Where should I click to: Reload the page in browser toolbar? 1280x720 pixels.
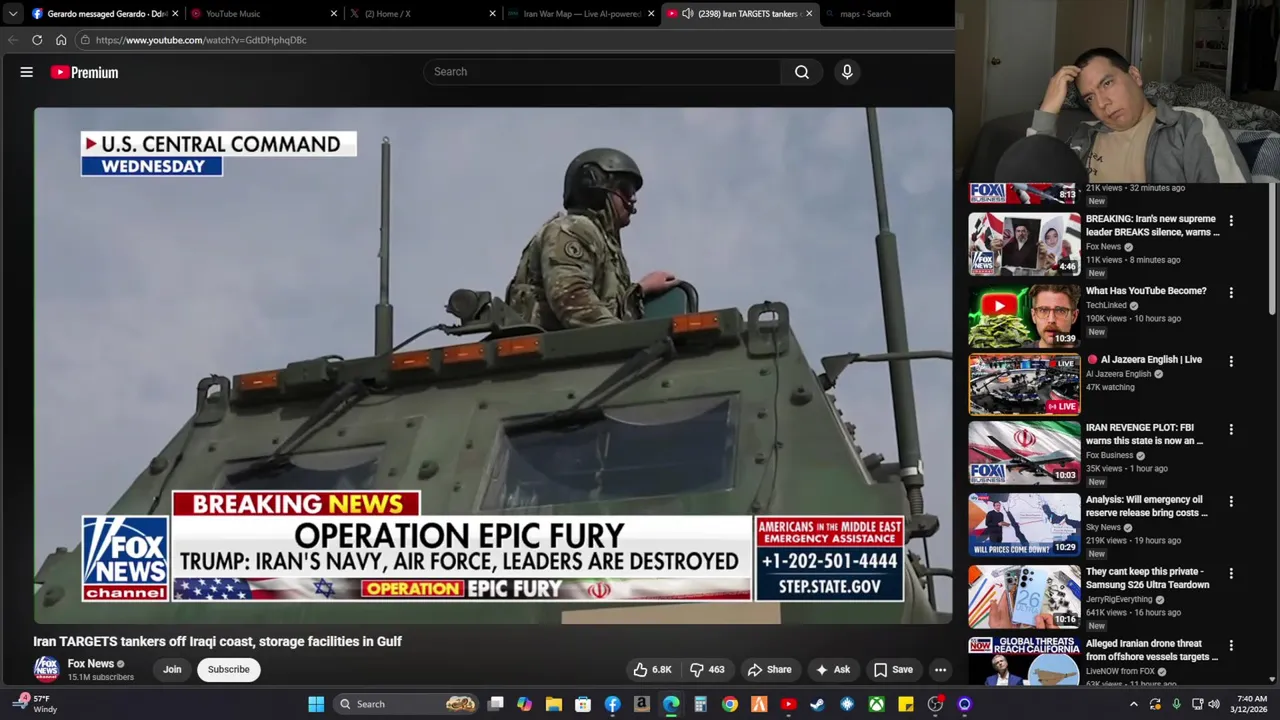point(37,40)
